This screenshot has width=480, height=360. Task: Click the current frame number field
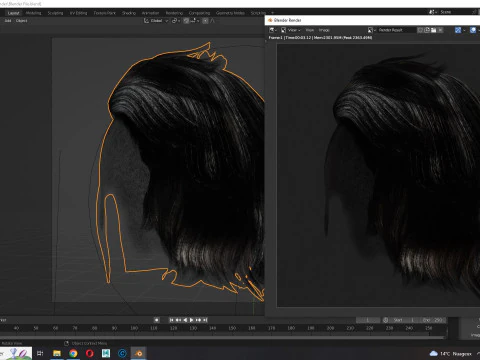point(368,320)
